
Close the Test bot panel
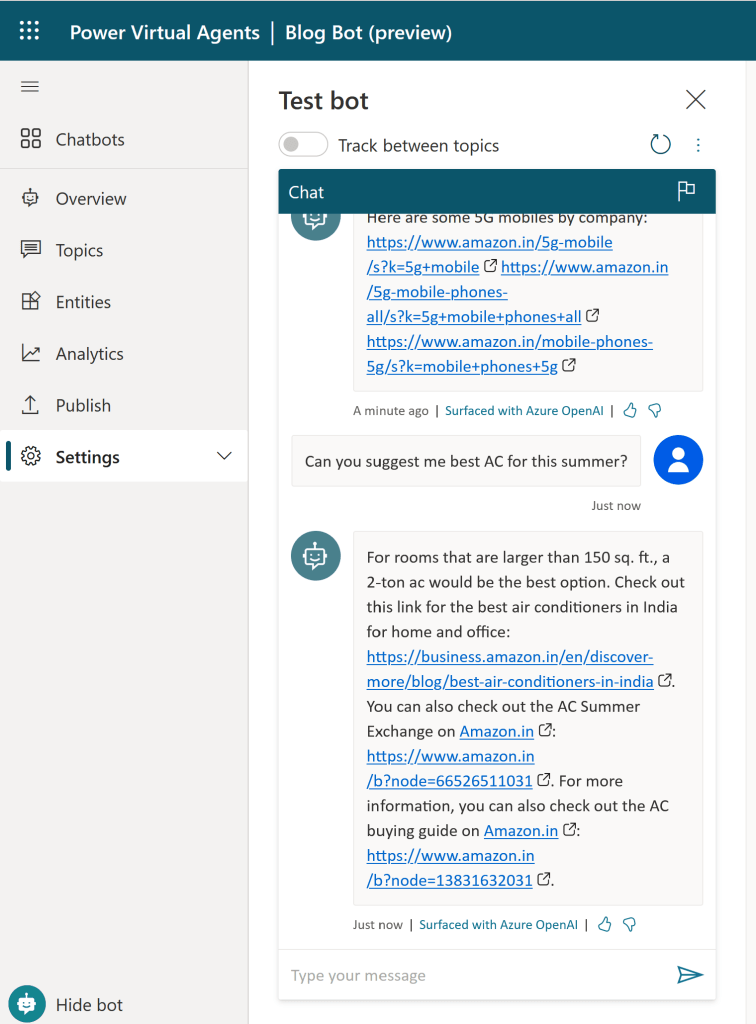(695, 100)
